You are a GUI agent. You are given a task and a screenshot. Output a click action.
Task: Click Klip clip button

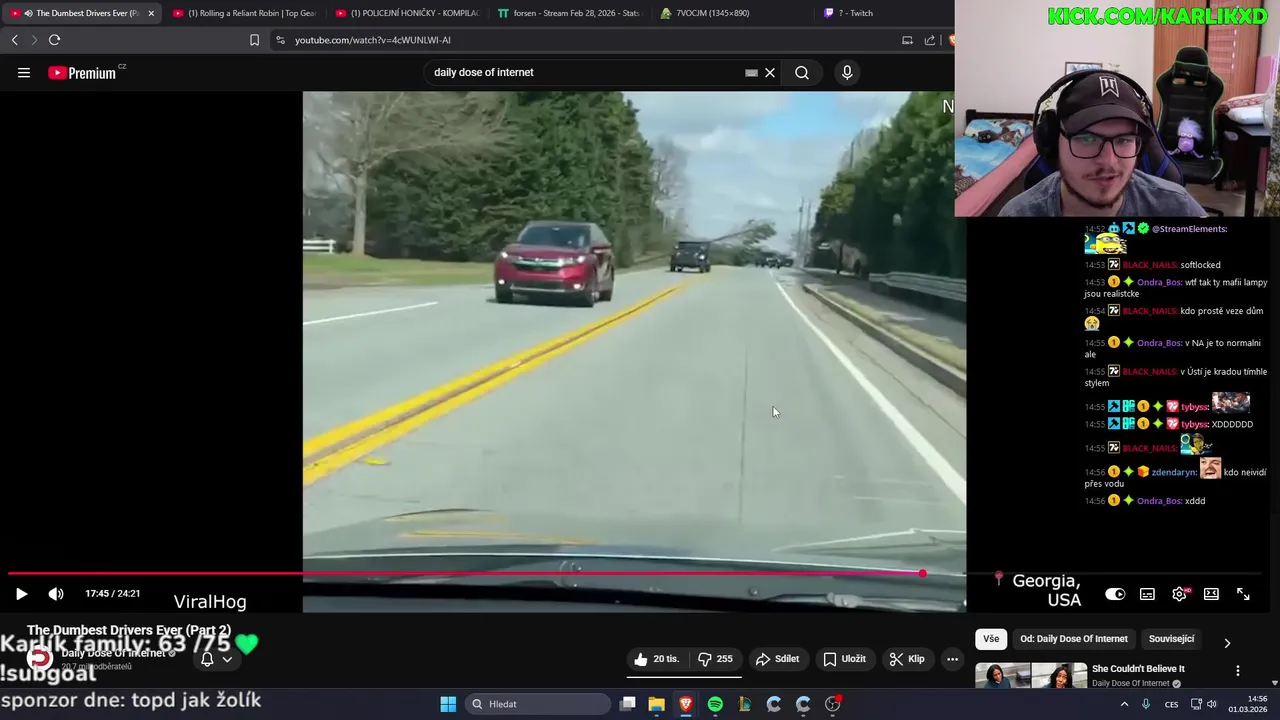pyautogui.click(x=907, y=659)
